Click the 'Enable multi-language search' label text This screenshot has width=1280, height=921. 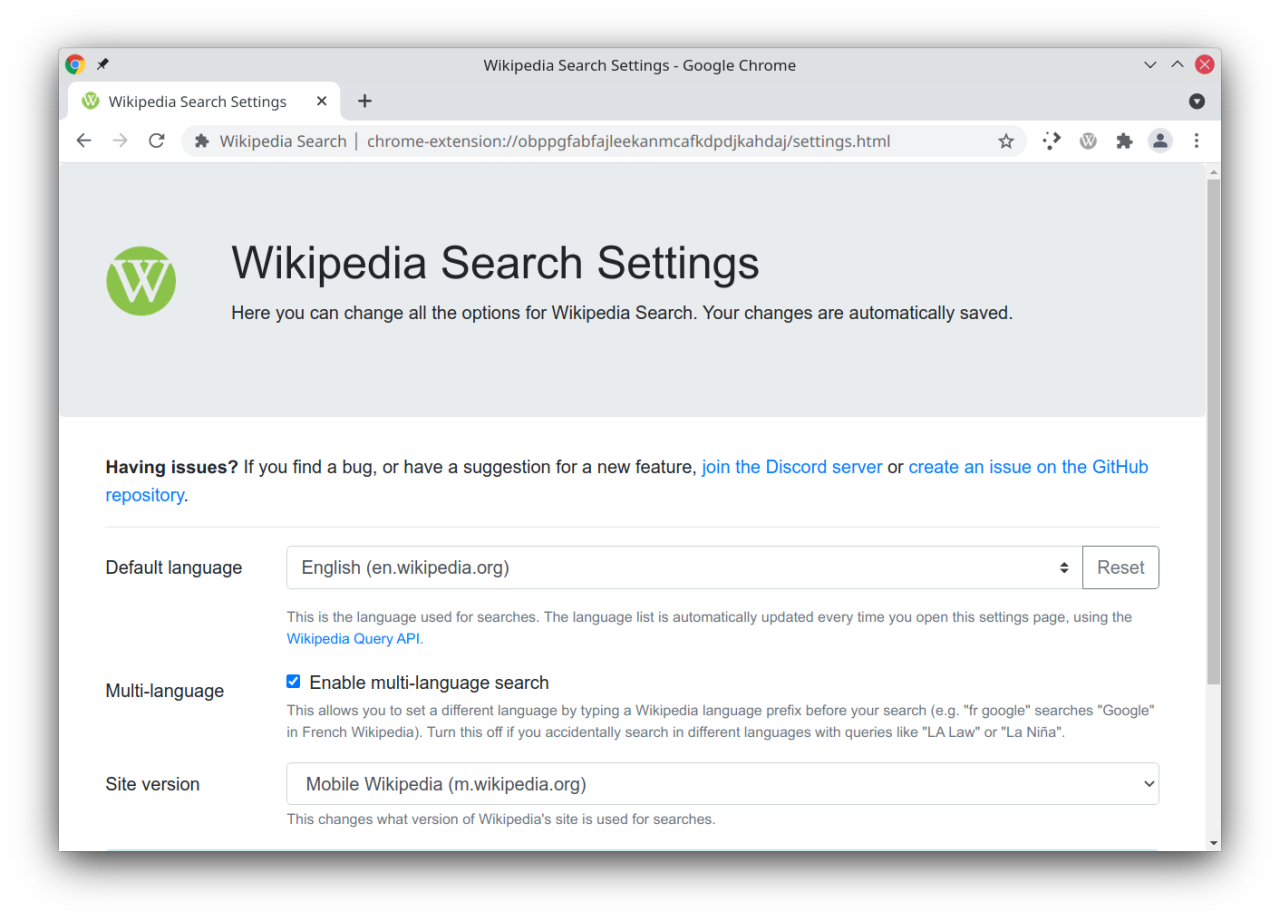429,683
